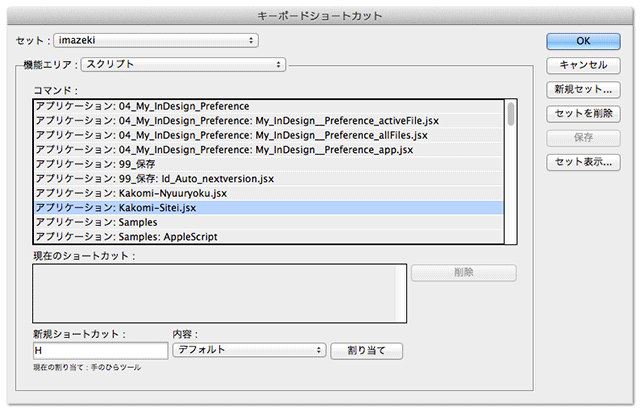Confirm with the OK button
The image size is (640, 412).
(583, 41)
